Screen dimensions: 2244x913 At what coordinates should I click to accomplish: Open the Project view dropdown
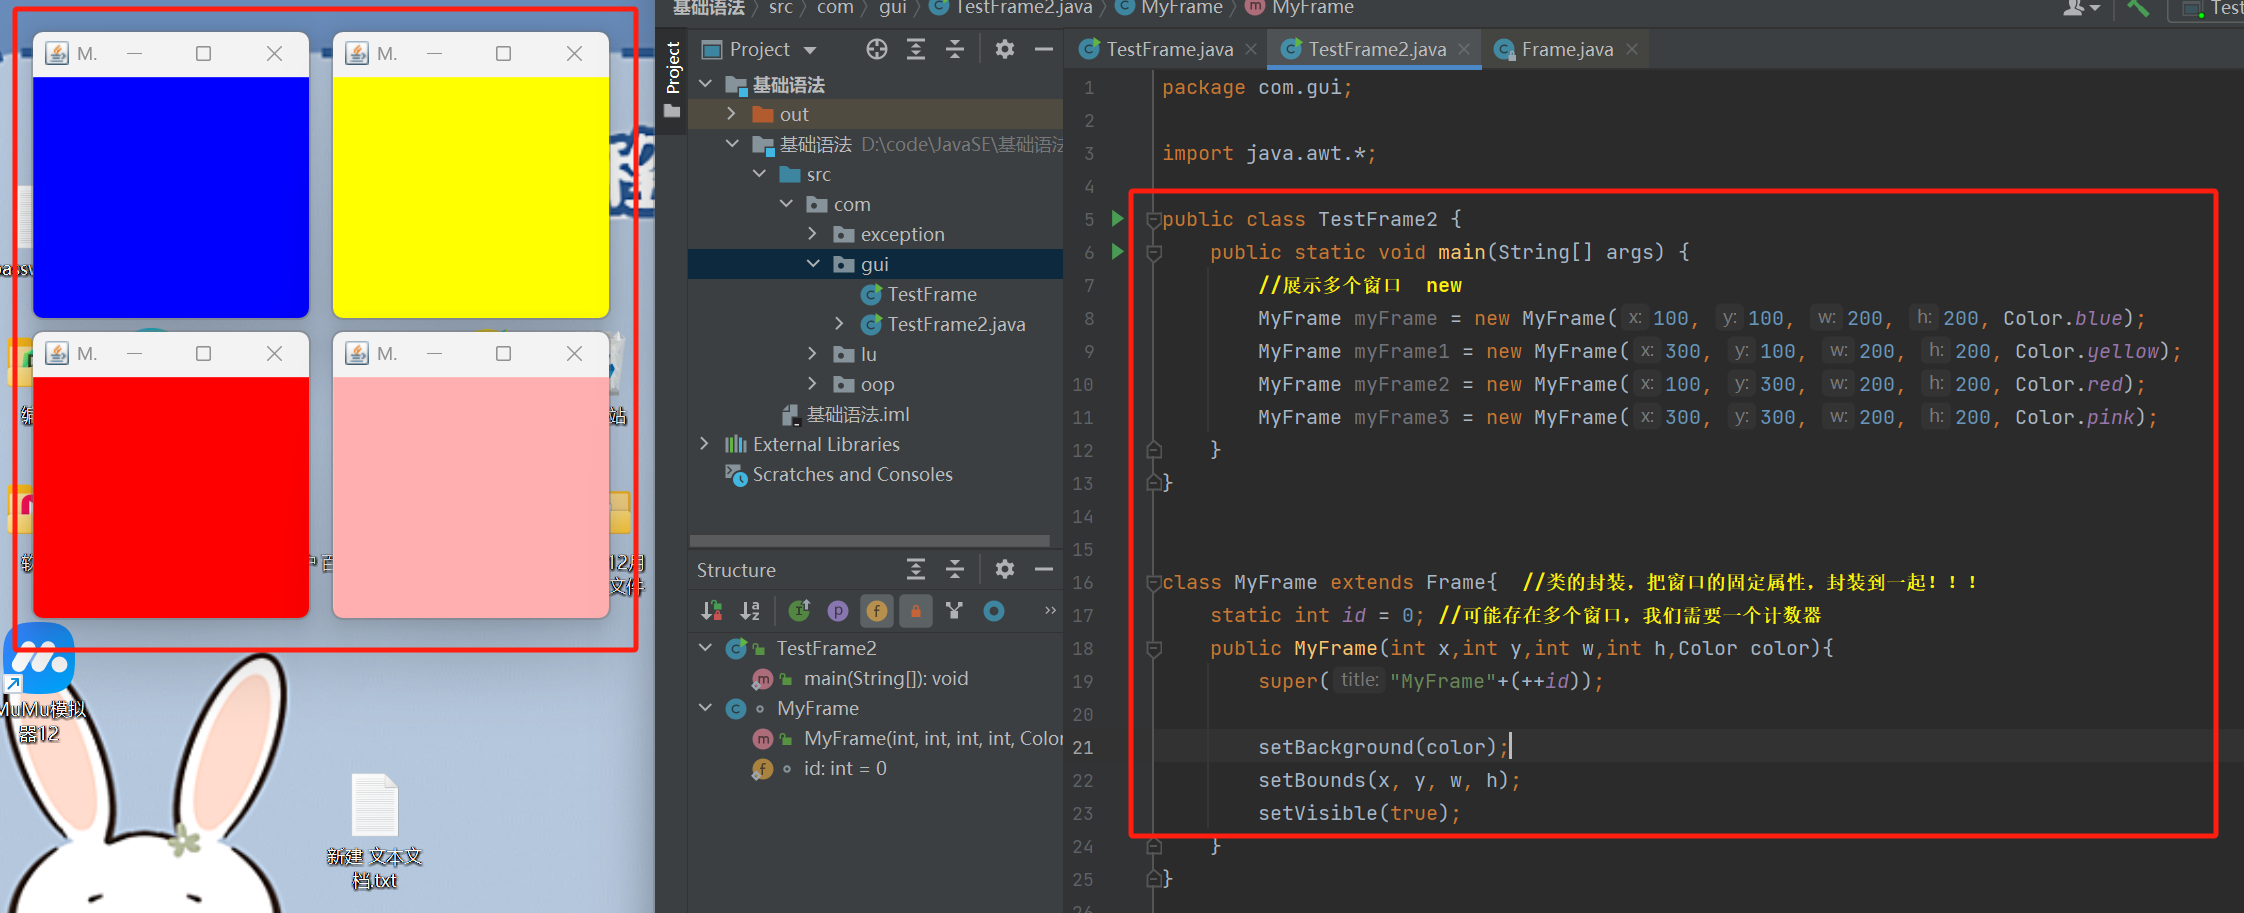point(810,50)
